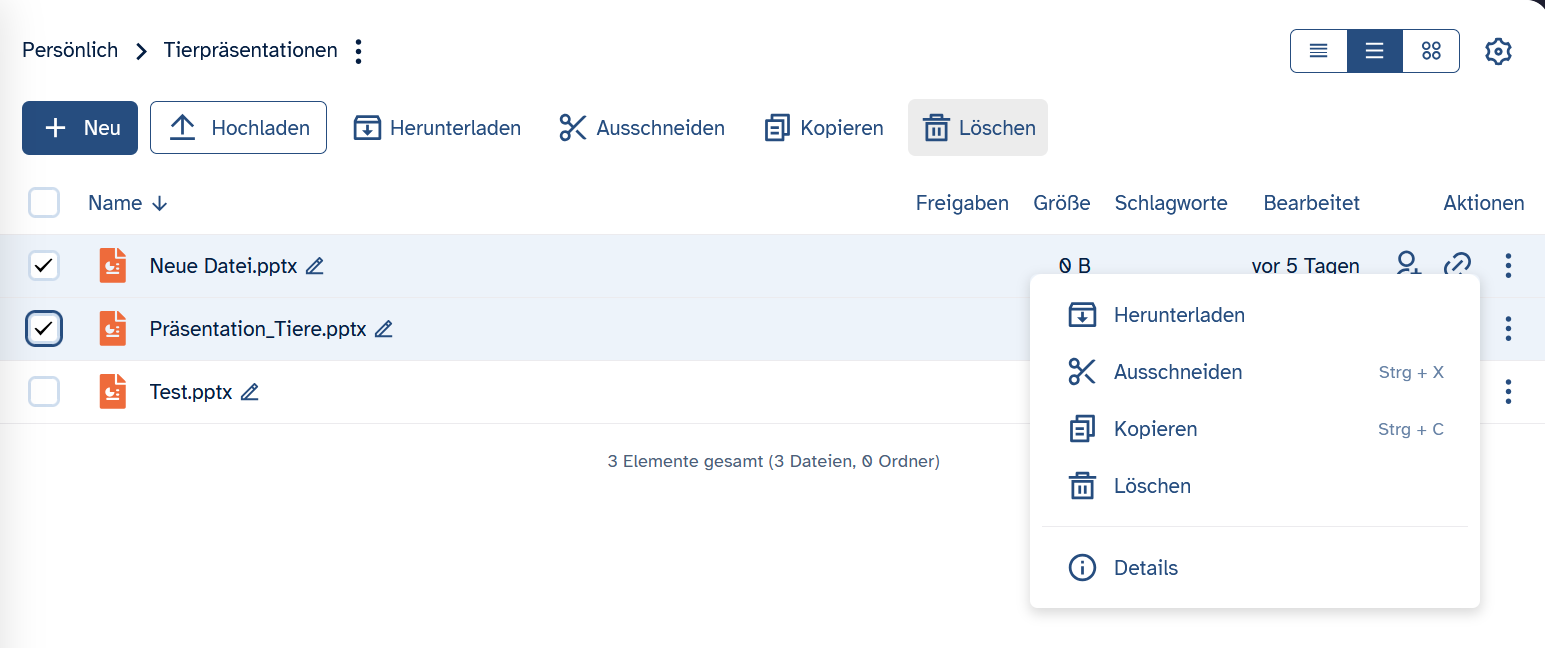Click the Test.pptx presentation file icon
Viewport: 1545px width, 648px height.
coord(113,392)
